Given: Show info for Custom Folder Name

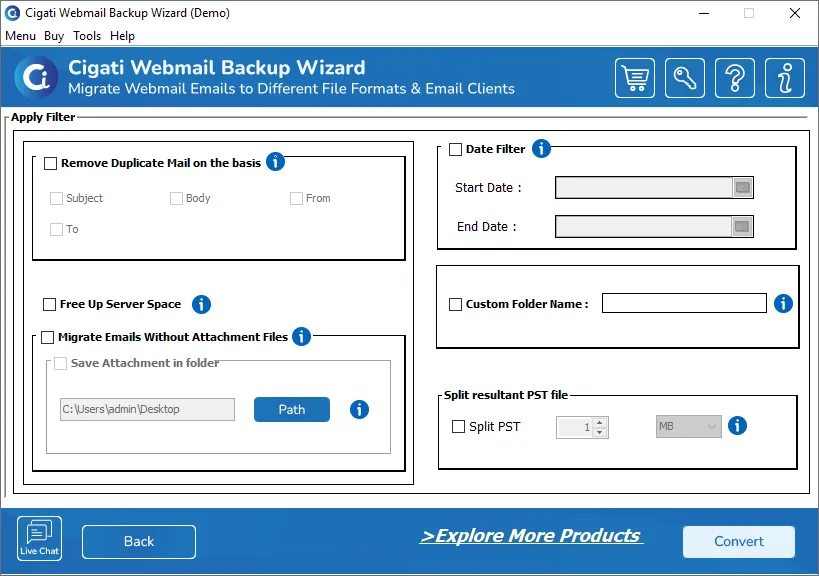Looking at the screenshot, I should coord(783,303).
